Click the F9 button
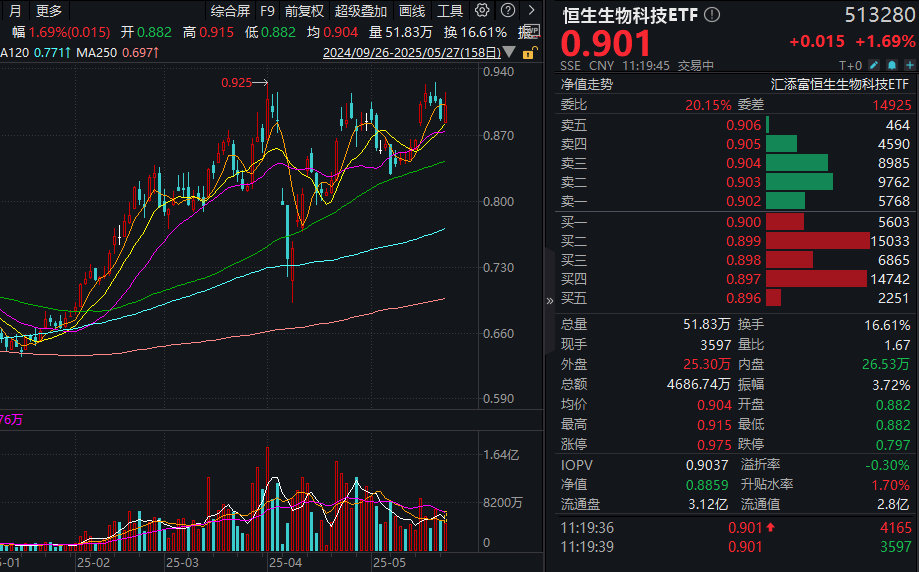This screenshot has height=572, width=919. (267, 11)
